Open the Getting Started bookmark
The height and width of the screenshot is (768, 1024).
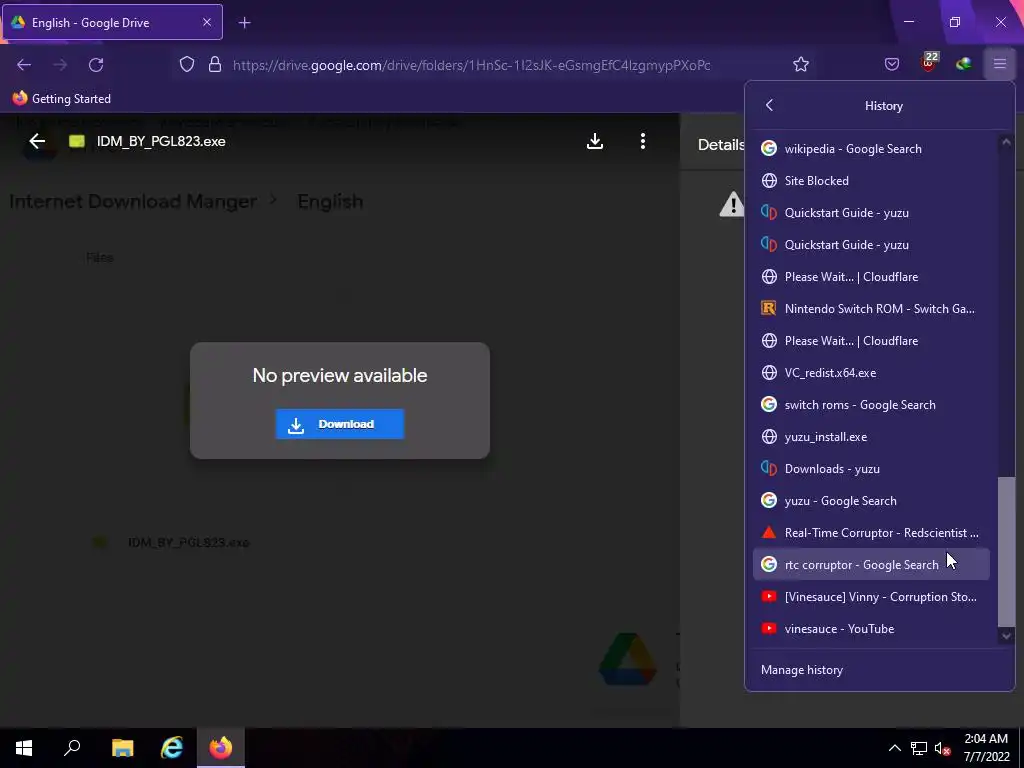[61, 99]
